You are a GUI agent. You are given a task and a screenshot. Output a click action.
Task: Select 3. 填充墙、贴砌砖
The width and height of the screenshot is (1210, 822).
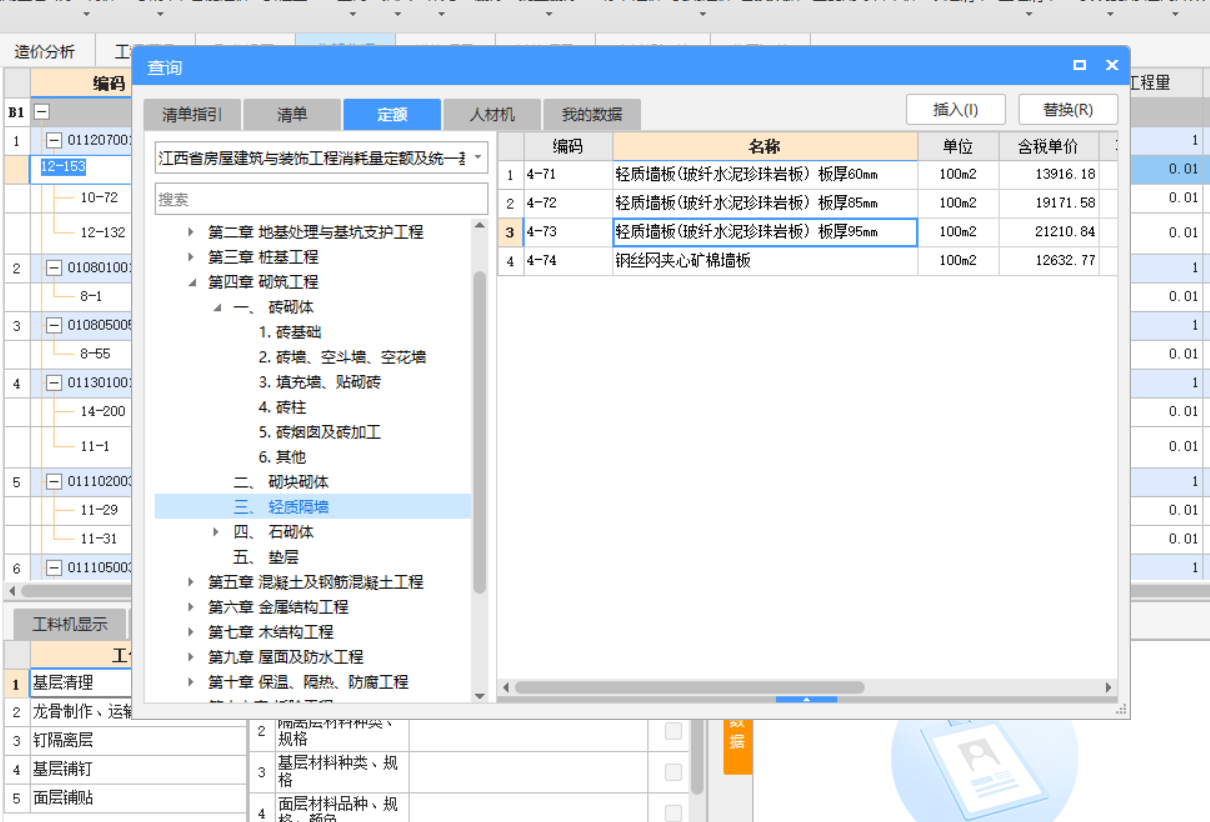319,382
